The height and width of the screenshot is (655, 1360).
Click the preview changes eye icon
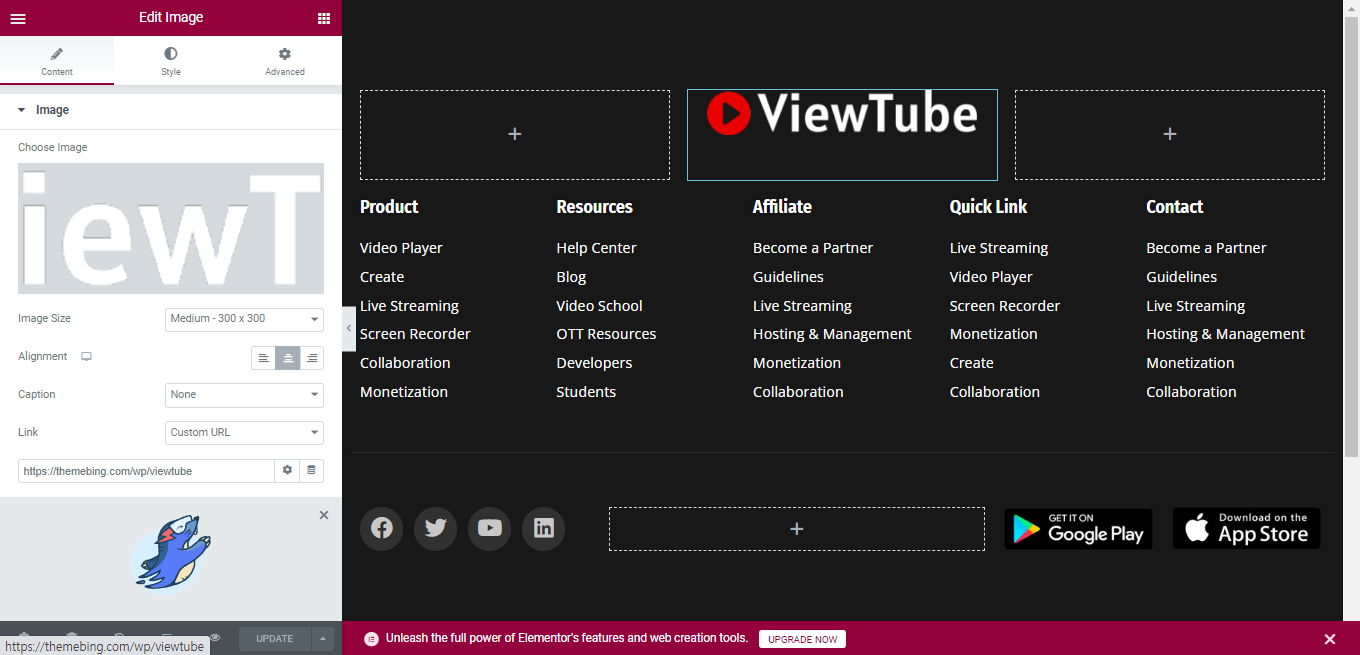(214, 636)
